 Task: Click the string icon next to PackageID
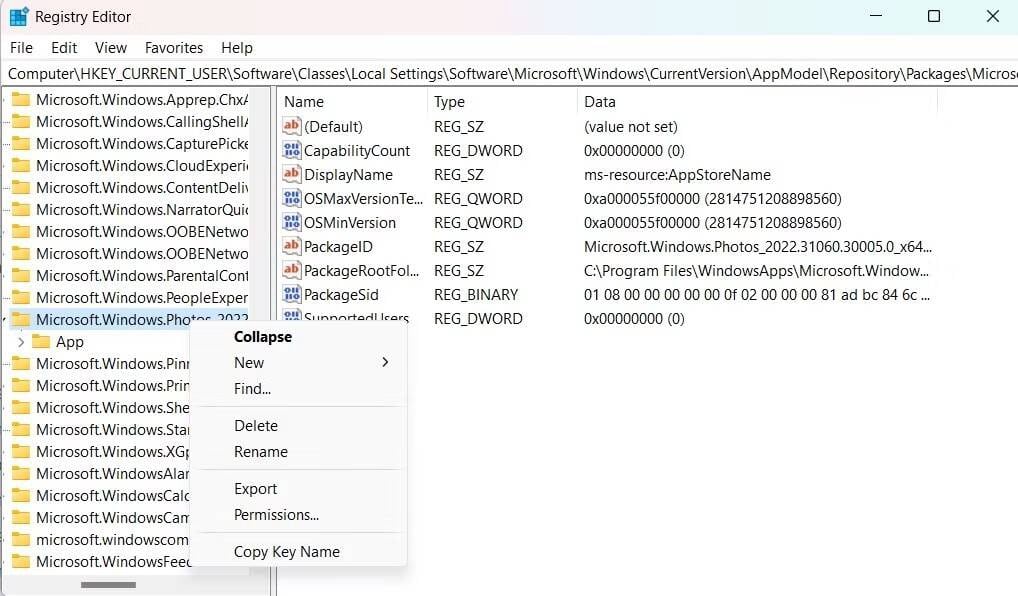pyautogui.click(x=290, y=246)
